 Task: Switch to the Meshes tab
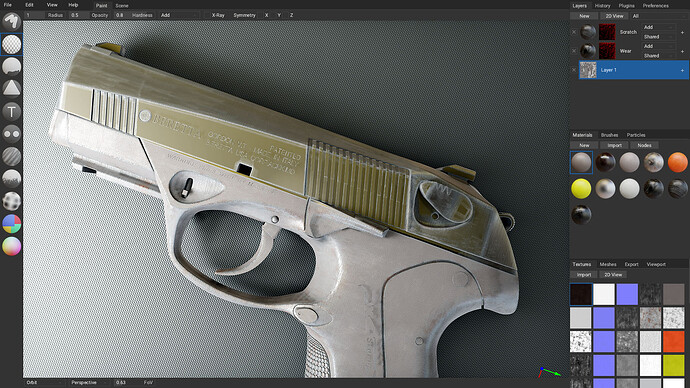coord(608,264)
